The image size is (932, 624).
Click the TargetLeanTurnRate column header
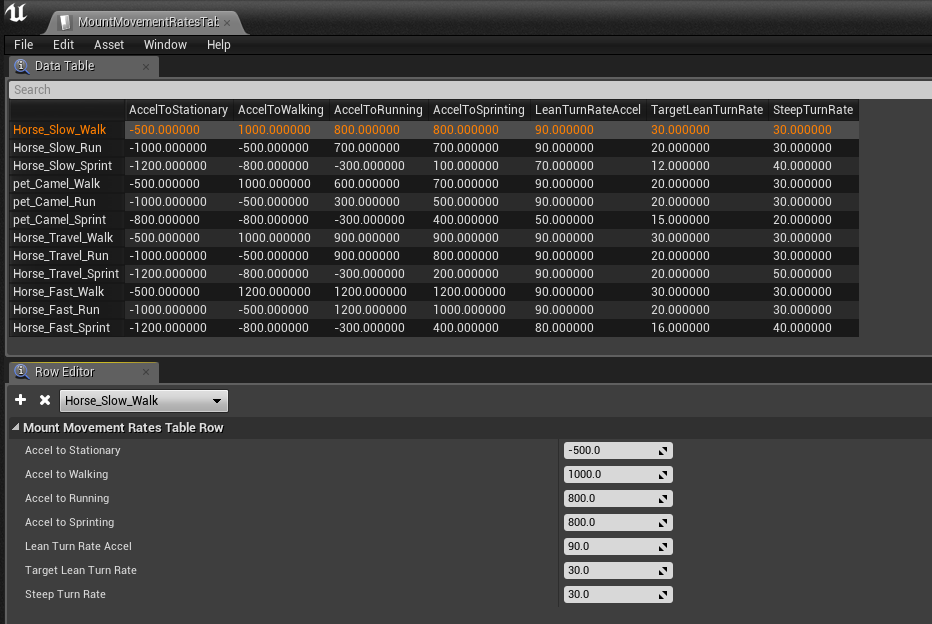pos(706,110)
